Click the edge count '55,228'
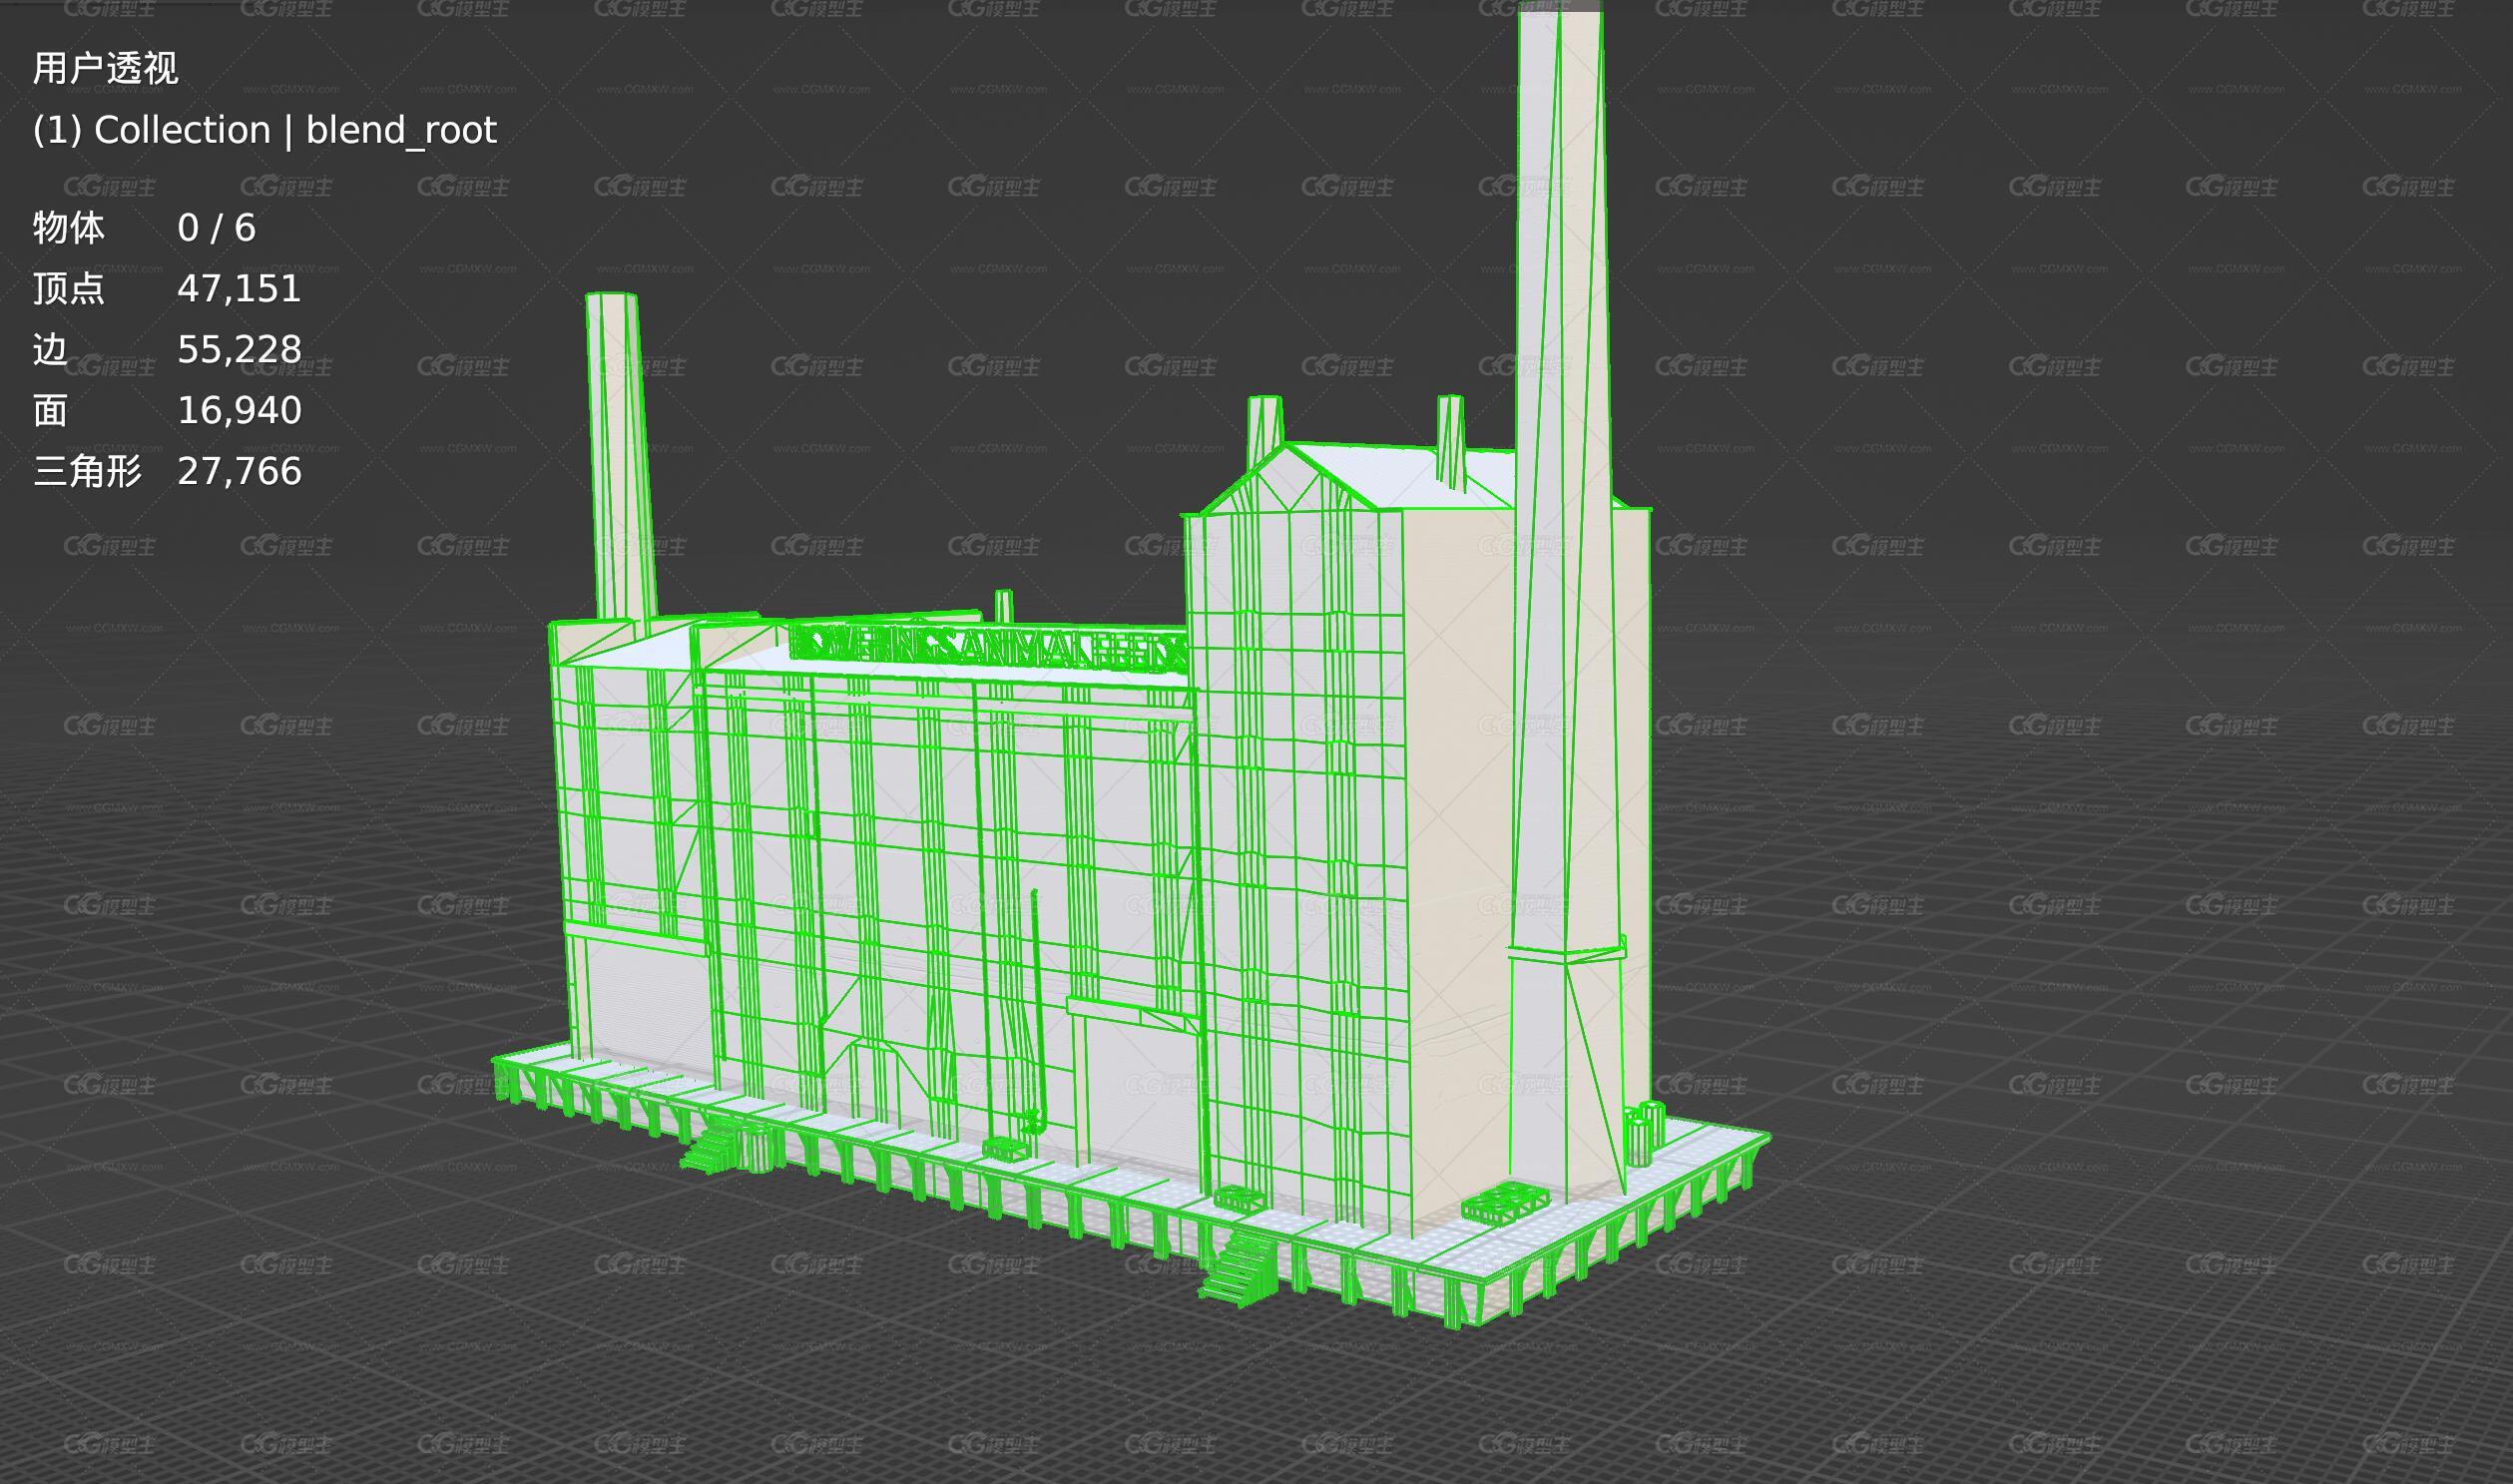Image resolution: width=2513 pixels, height=1484 pixels. (x=239, y=350)
